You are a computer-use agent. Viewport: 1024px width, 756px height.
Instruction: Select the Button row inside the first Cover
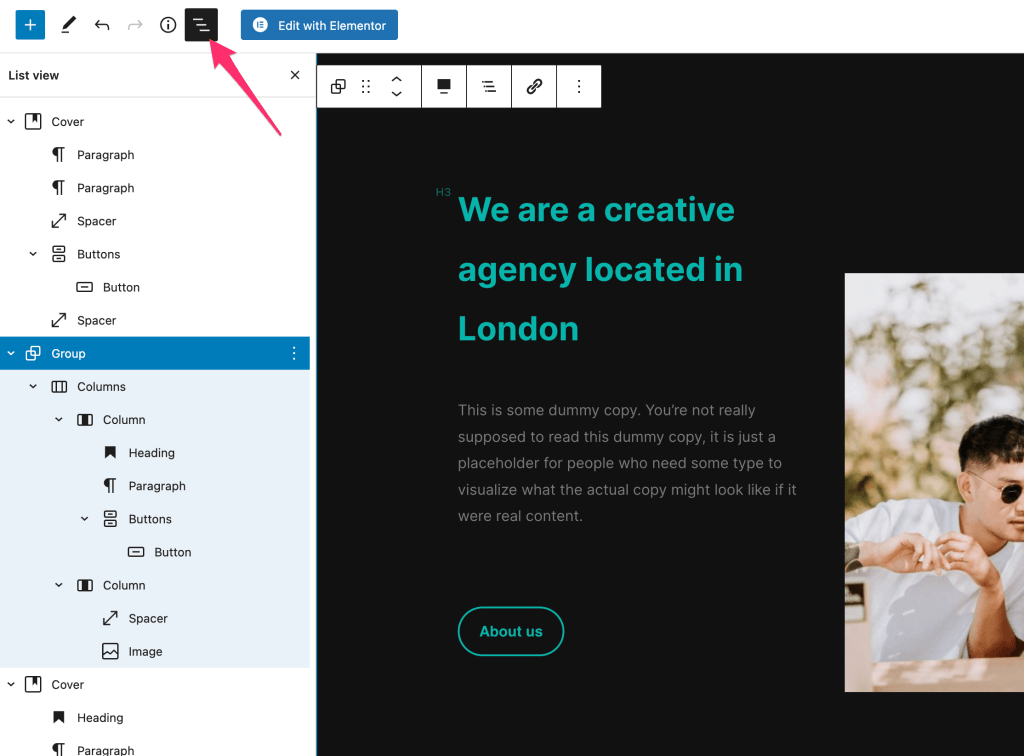155,287
